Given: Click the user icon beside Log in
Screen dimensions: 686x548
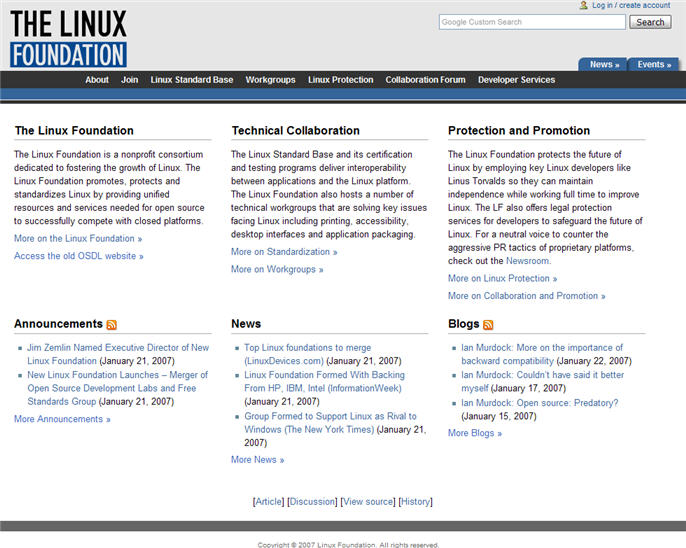Looking at the screenshot, I should pos(584,6).
